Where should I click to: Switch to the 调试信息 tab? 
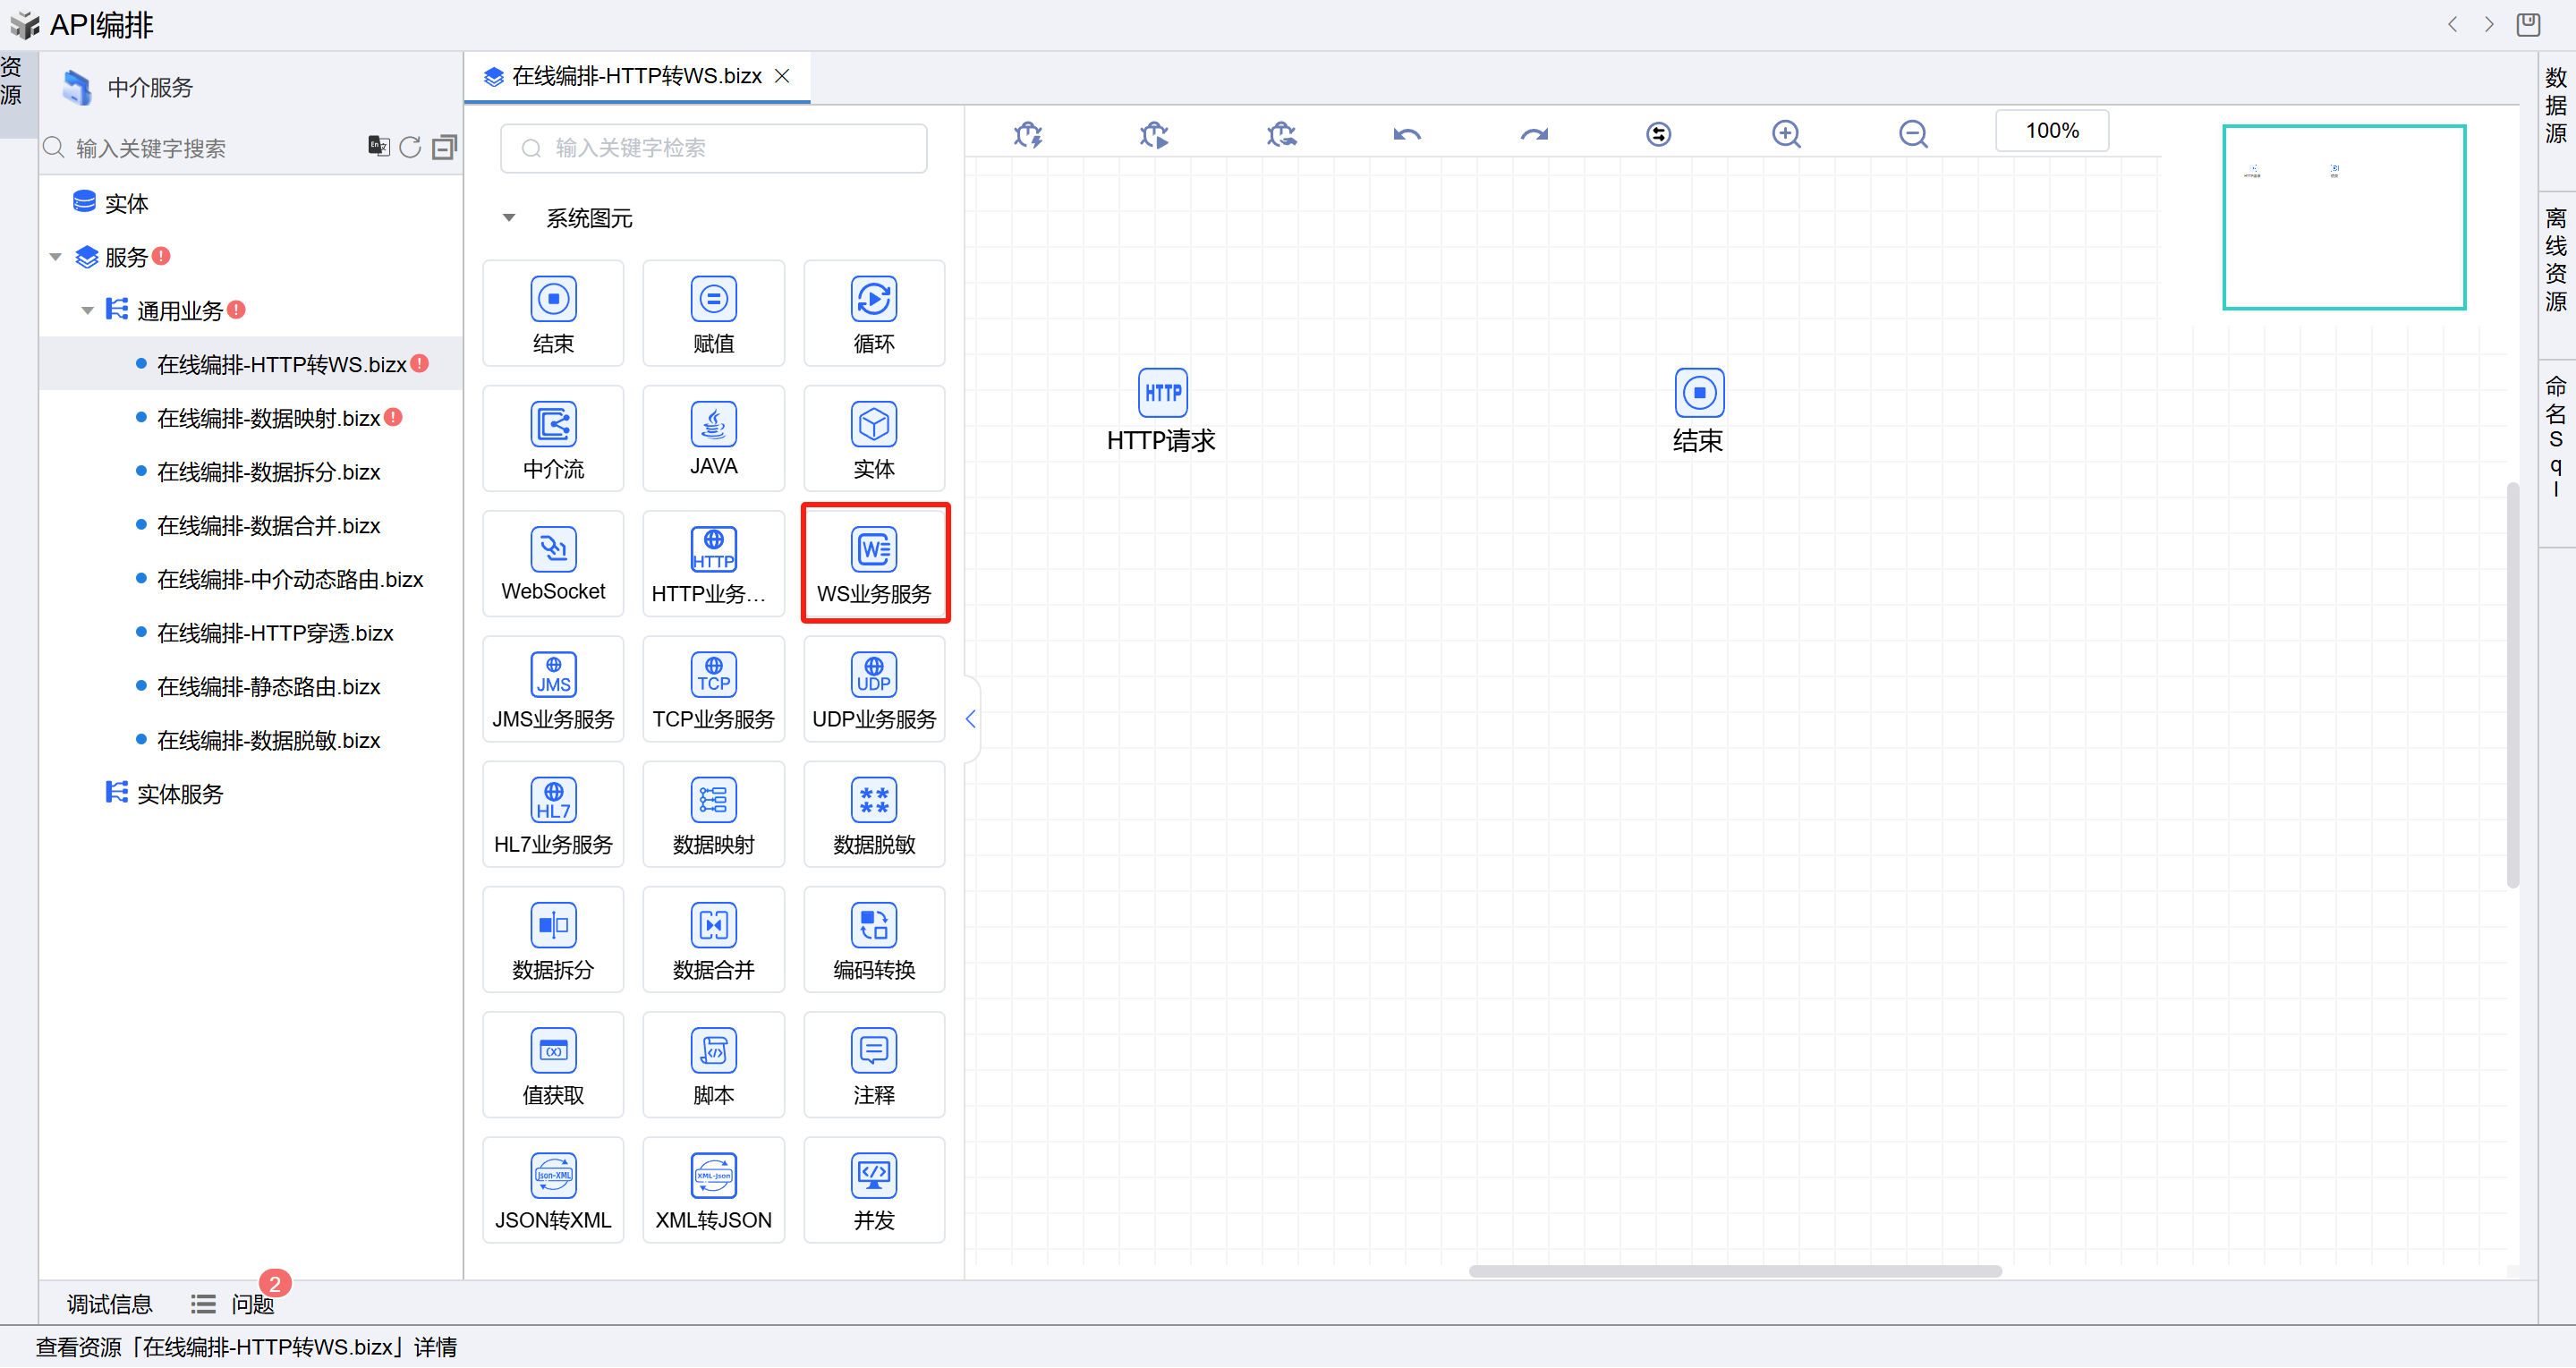109,1304
